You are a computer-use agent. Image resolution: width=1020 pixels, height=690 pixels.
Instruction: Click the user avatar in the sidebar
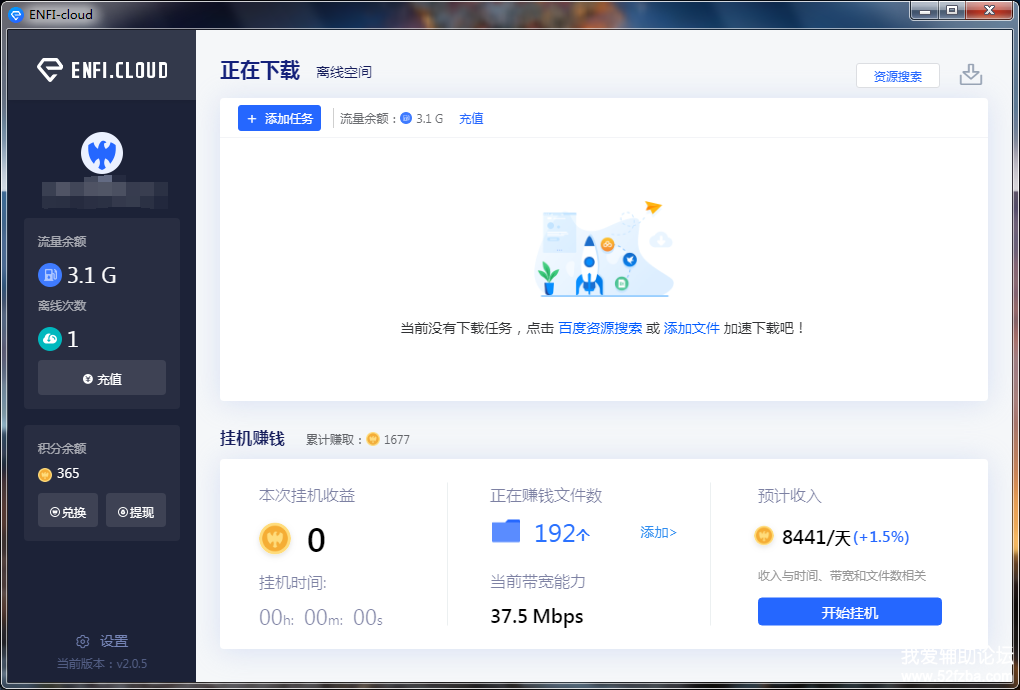click(101, 153)
